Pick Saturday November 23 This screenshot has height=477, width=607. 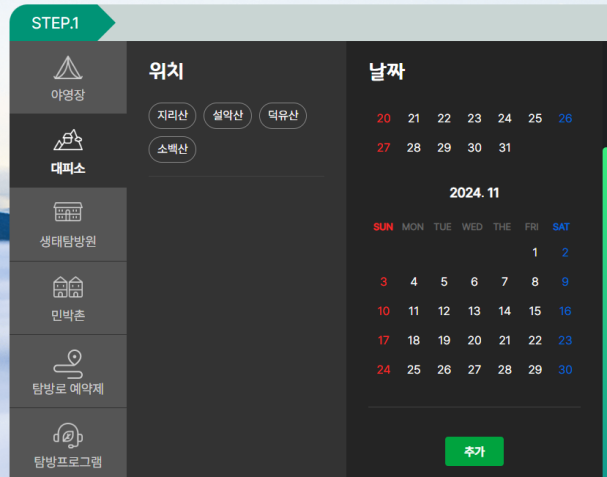click(x=565, y=340)
